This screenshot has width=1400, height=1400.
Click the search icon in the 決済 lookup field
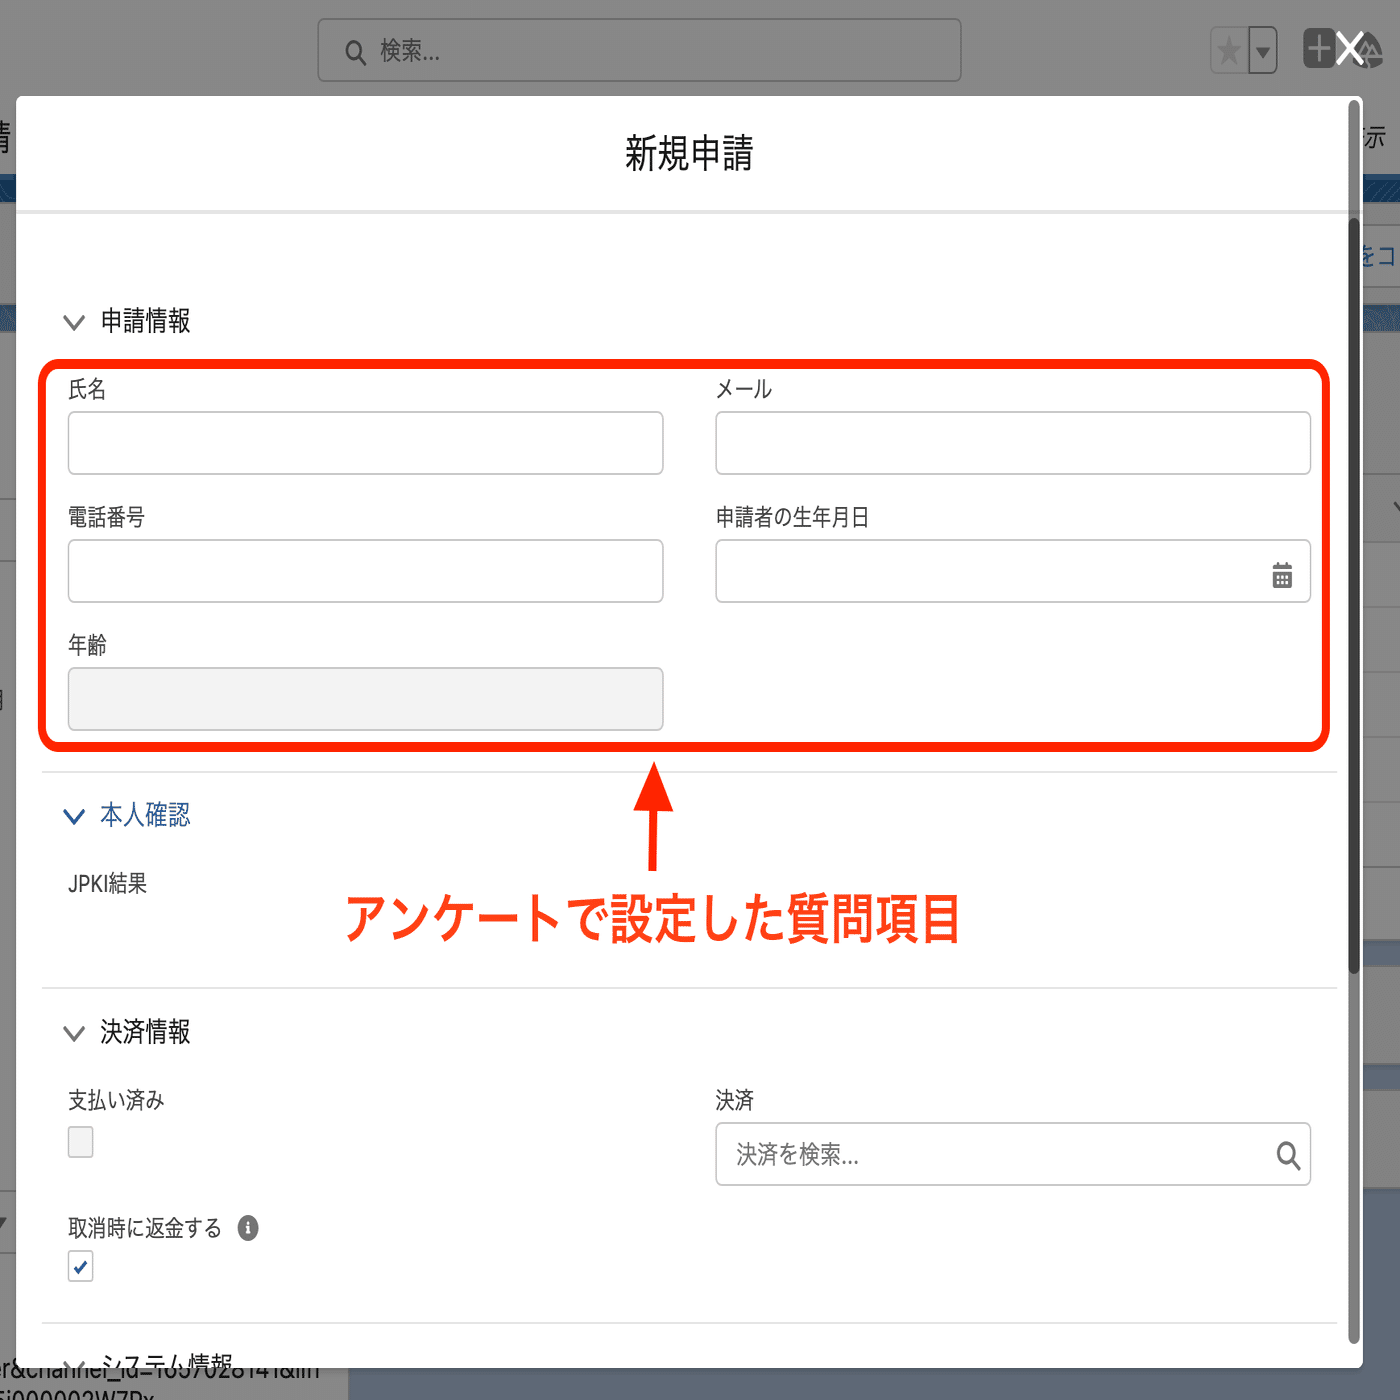(1286, 1155)
